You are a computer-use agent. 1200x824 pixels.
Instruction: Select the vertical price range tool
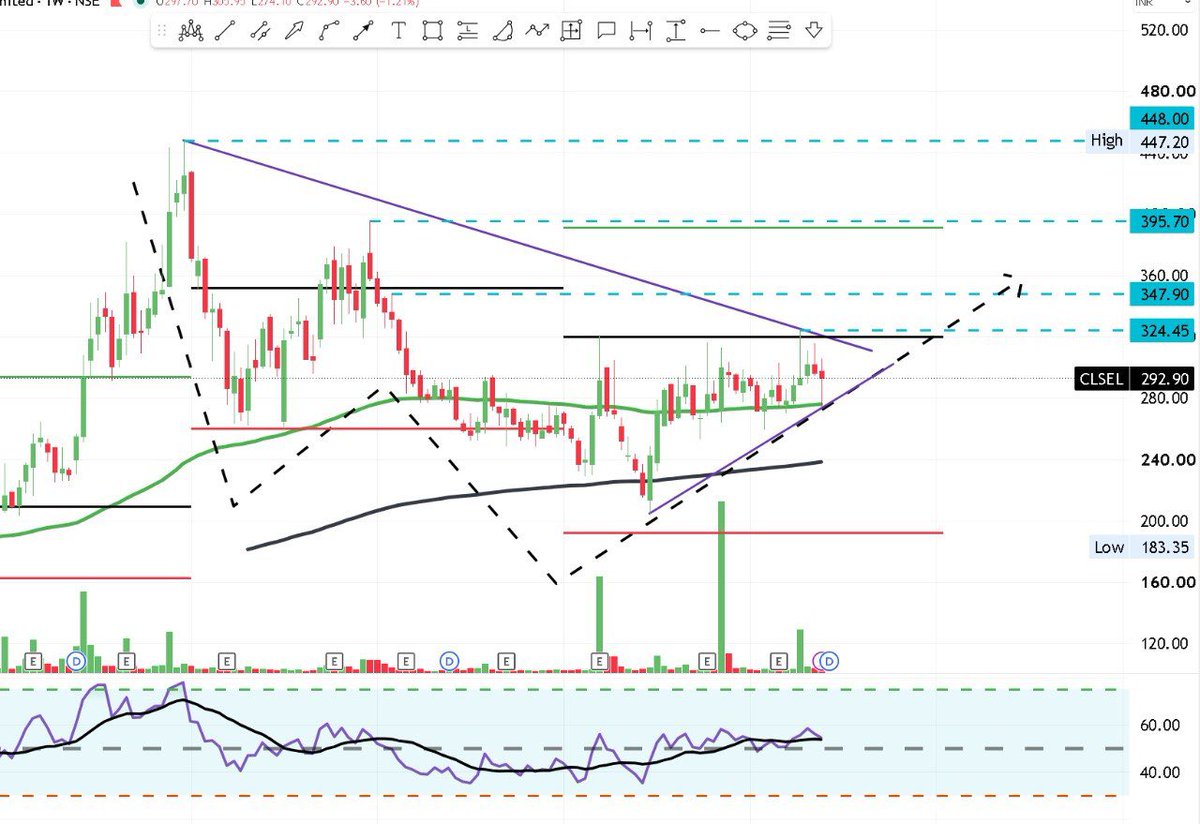(676, 31)
